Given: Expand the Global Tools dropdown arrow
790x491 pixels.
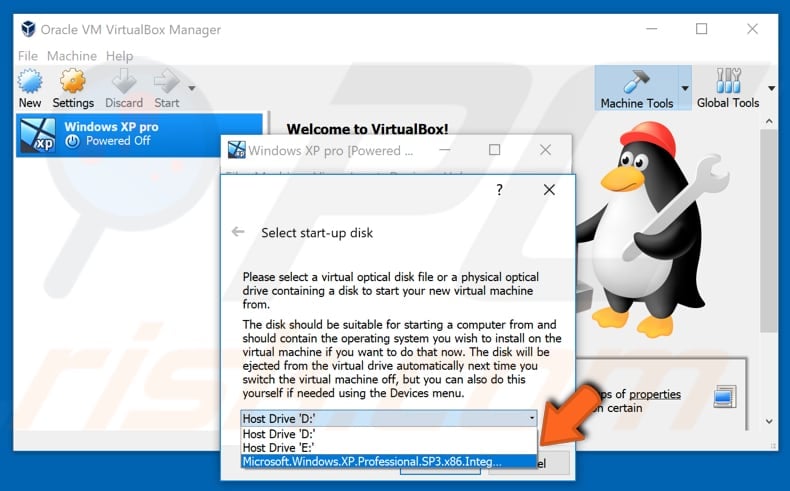Looking at the screenshot, I should pos(771,89).
